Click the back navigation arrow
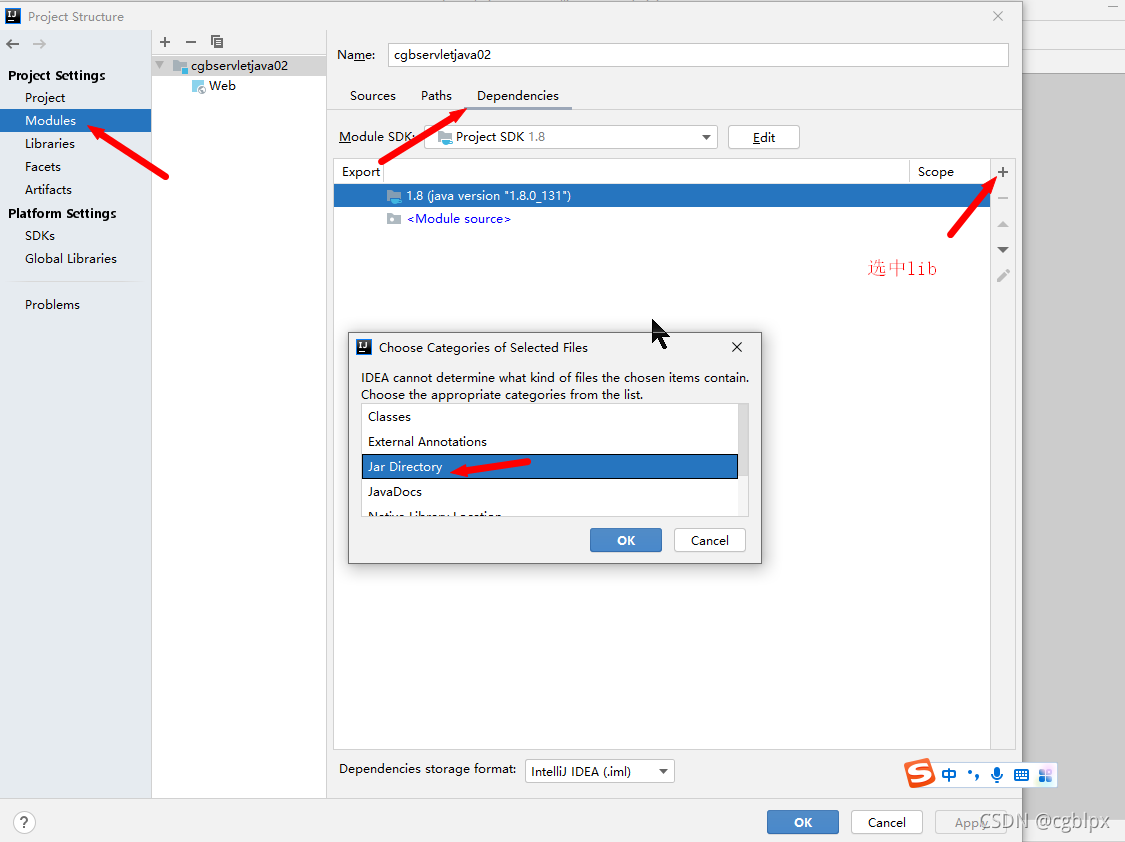Image resolution: width=1125 pixels, height=842 pixels. pos(13,44)
